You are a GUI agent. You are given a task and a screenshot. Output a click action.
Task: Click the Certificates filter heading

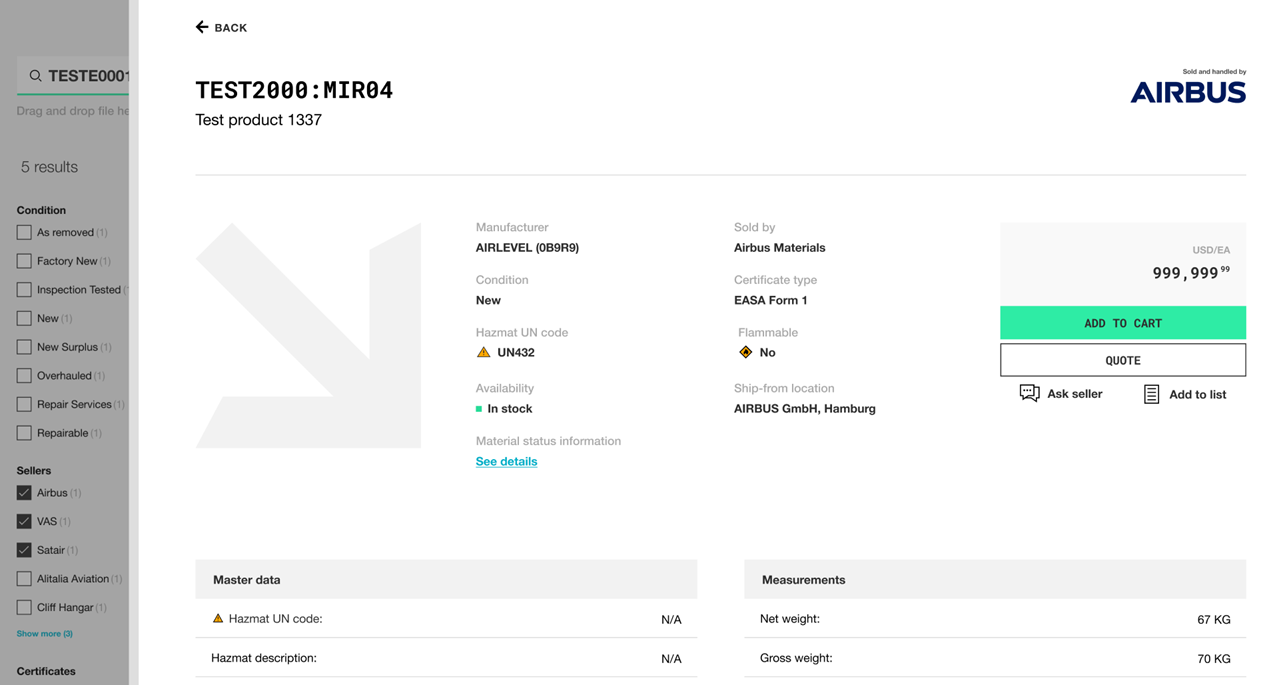[46, 671]
